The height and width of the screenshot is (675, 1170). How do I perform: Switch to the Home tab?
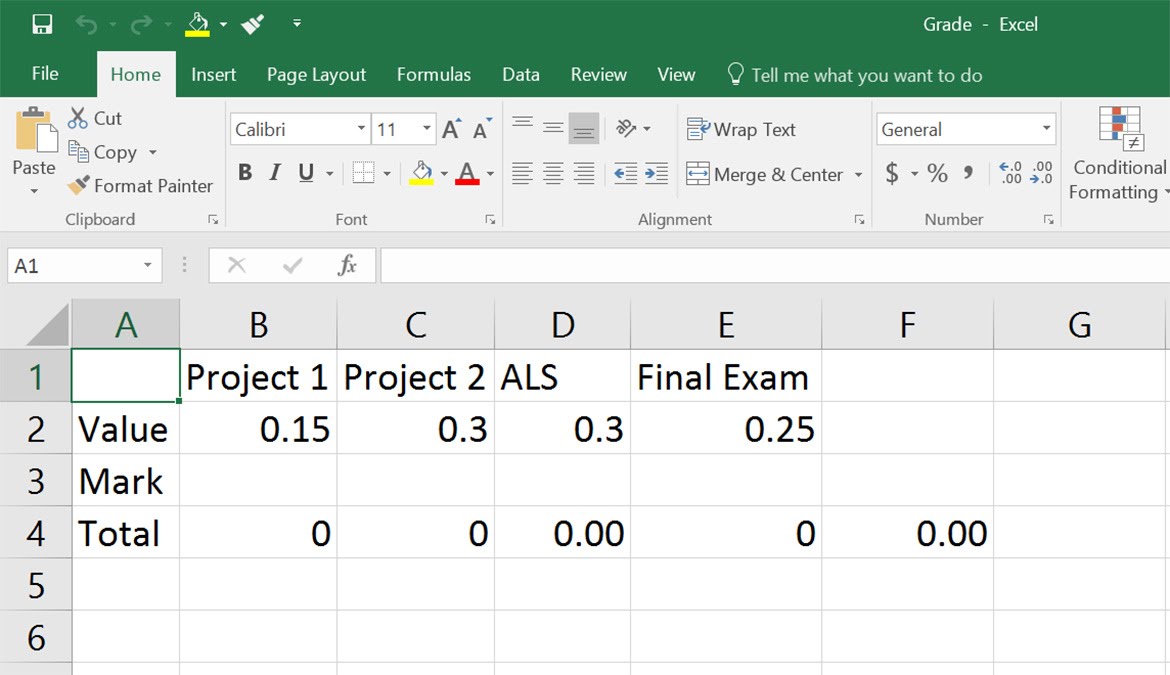click(136, 75)
